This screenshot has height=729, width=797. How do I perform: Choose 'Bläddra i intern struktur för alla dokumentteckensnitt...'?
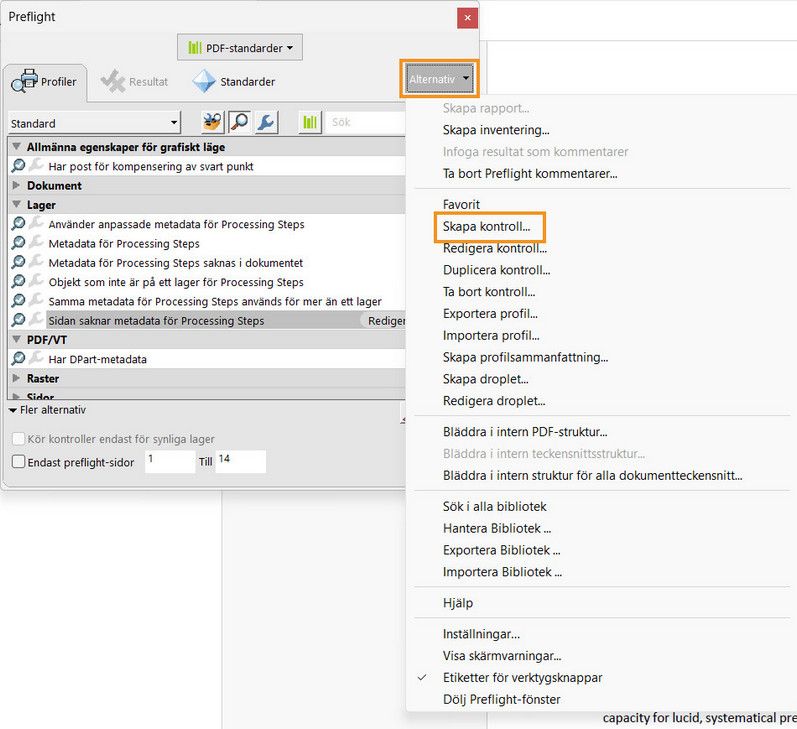click(593, 476)
